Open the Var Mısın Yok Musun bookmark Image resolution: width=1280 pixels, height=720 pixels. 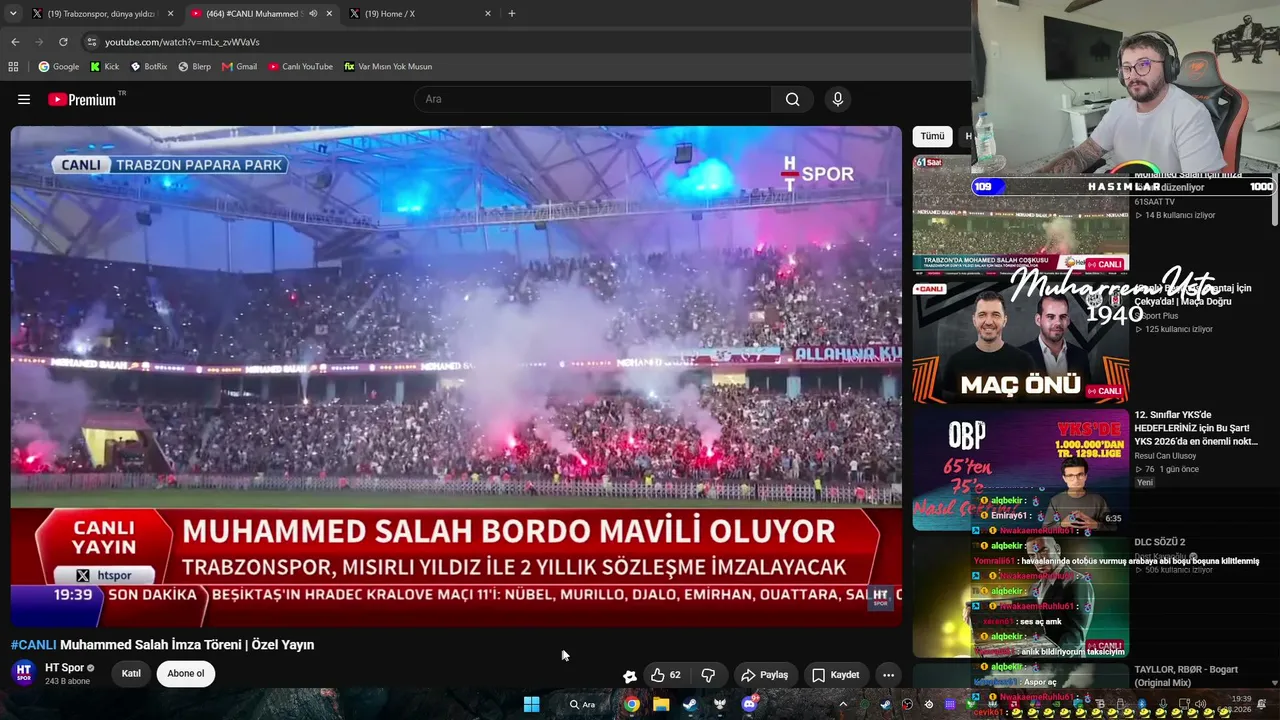[x=388, y=67]
